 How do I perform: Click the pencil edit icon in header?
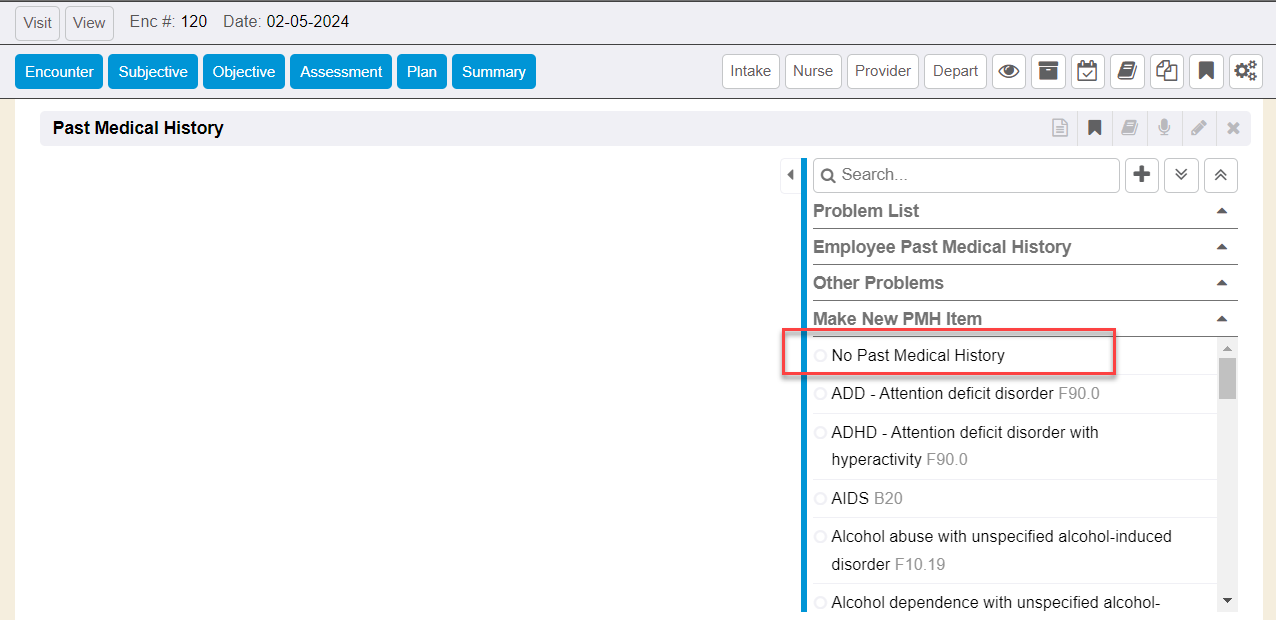[x=1198, y=128]
